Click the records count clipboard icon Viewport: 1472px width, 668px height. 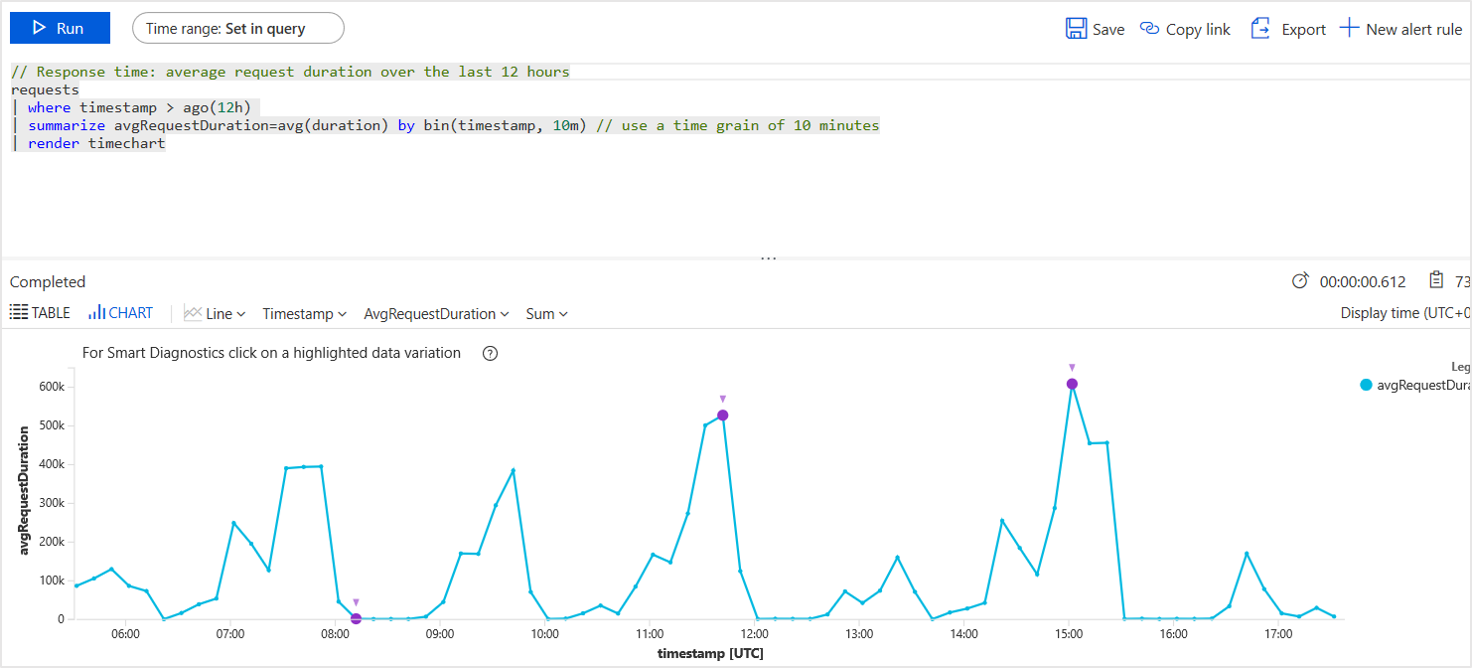pyautogui.click(x=1437, y=280)
